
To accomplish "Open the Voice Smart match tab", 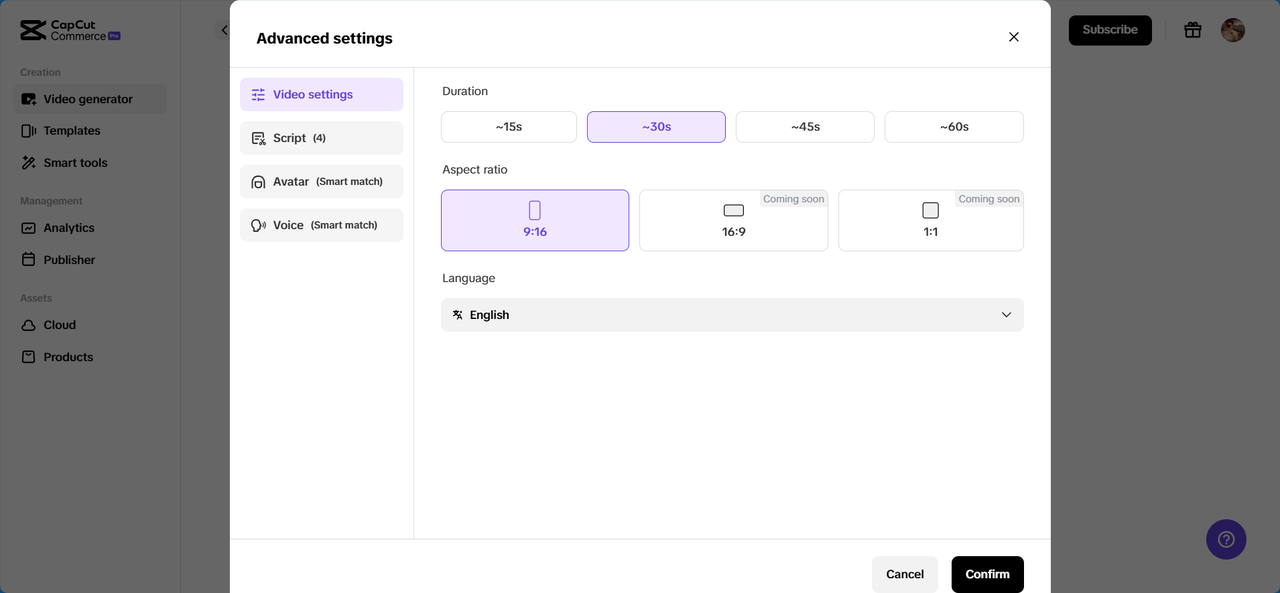I will tap(321, 225).
